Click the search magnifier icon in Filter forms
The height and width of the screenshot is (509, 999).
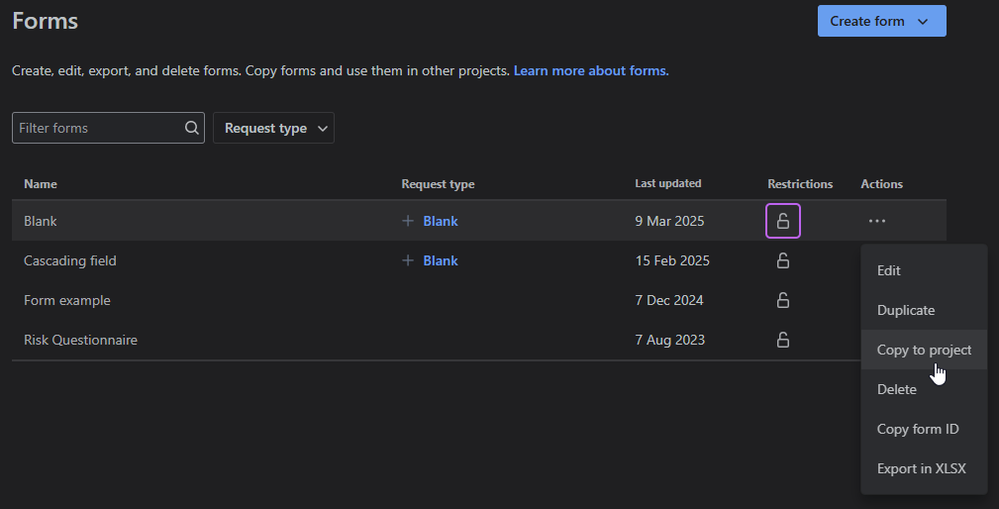(192, 128)
